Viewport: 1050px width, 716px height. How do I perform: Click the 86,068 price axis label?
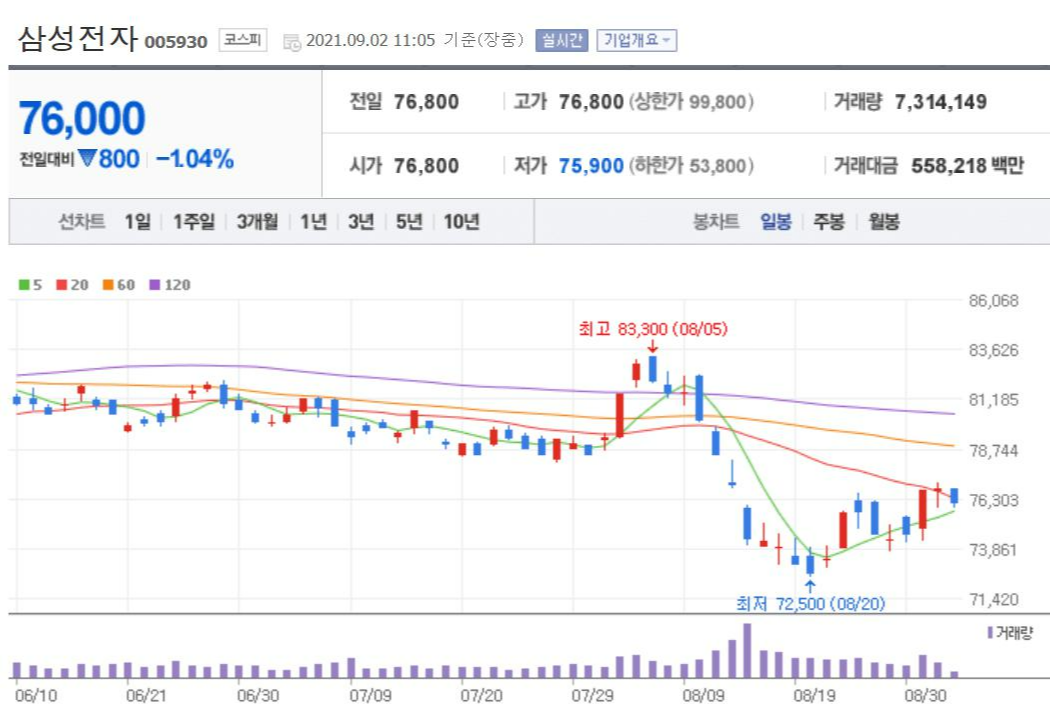point(994,301)
